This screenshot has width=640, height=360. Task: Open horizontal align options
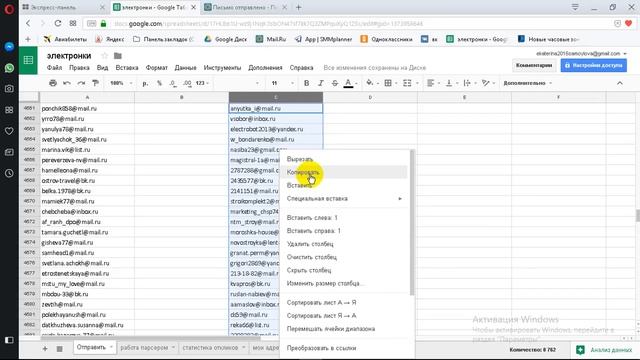click(430, 83)
